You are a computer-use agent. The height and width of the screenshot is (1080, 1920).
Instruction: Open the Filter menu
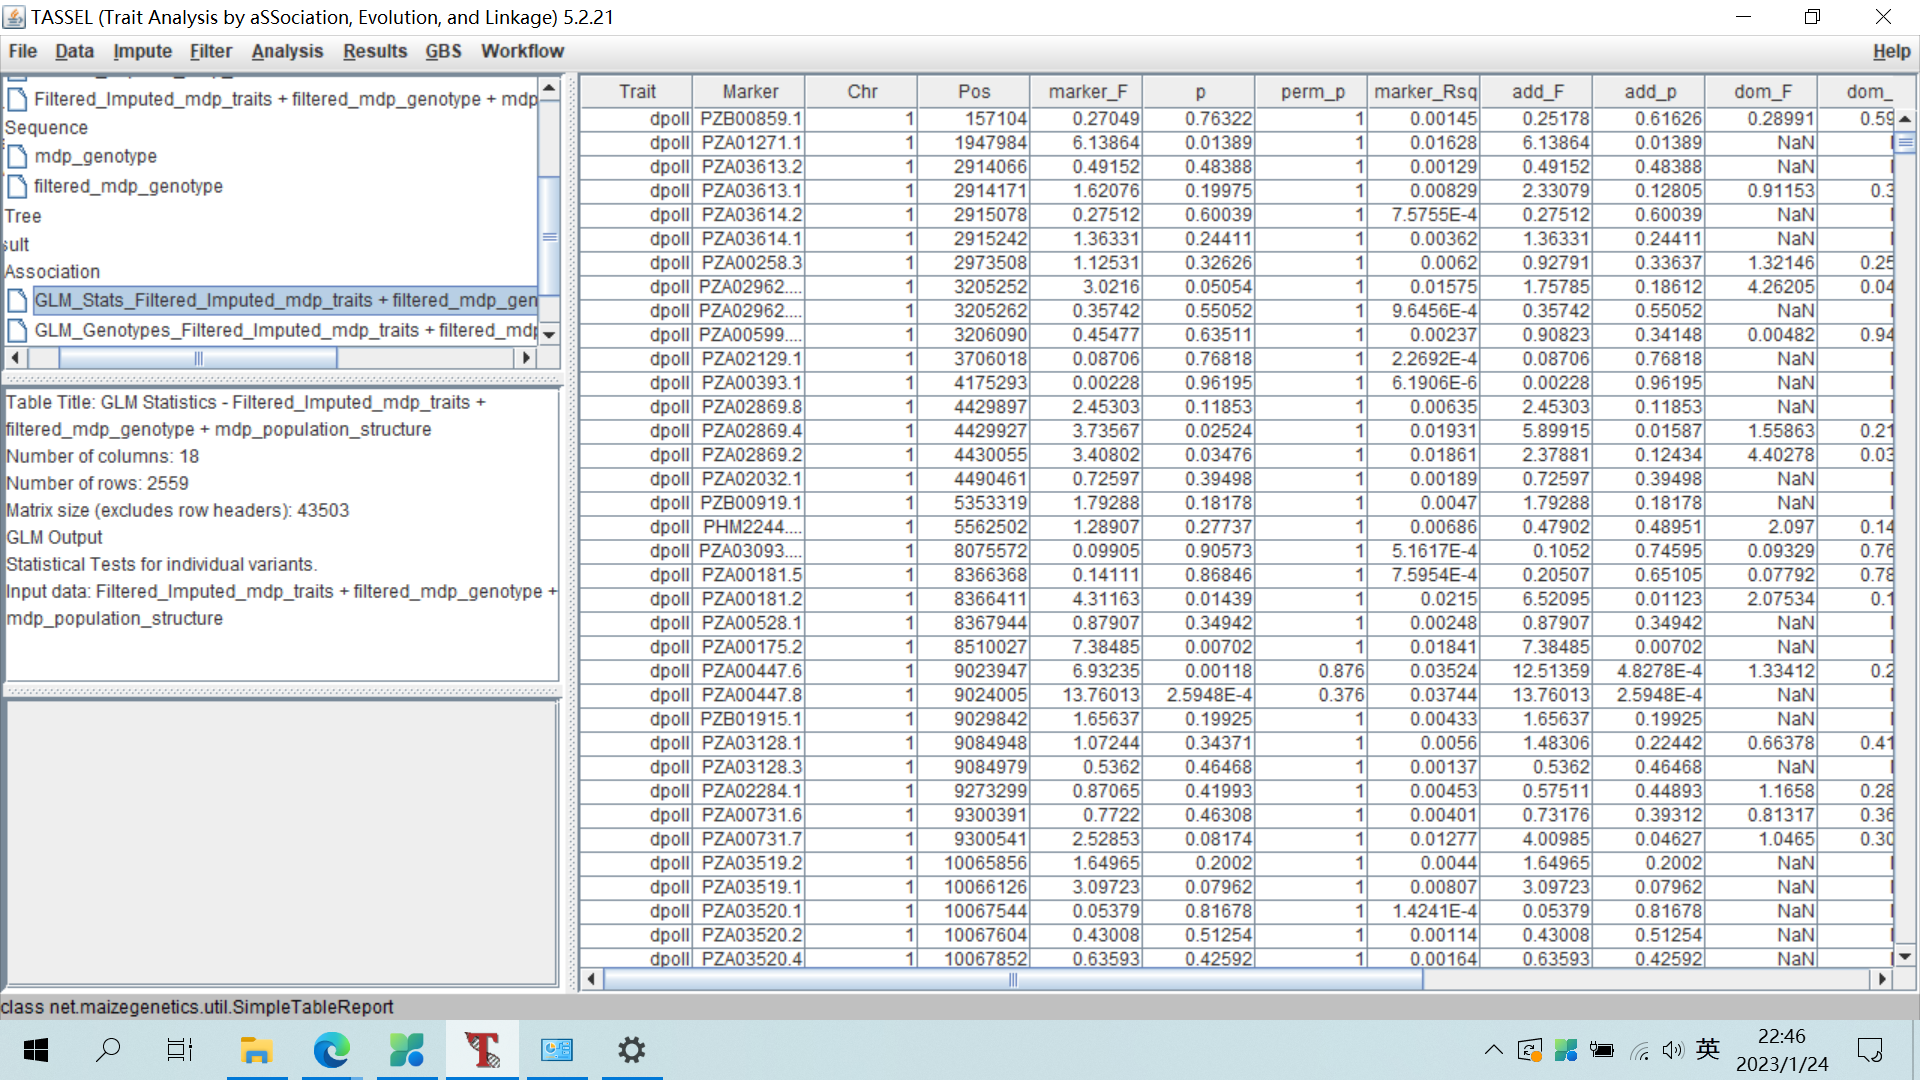click(x=210, y=51)
